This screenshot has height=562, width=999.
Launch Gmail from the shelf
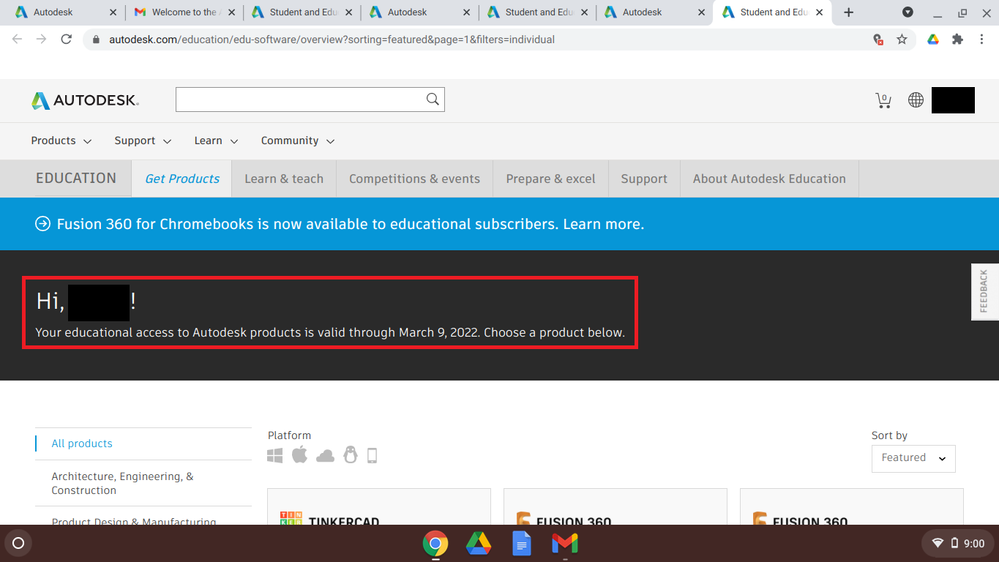564,544
